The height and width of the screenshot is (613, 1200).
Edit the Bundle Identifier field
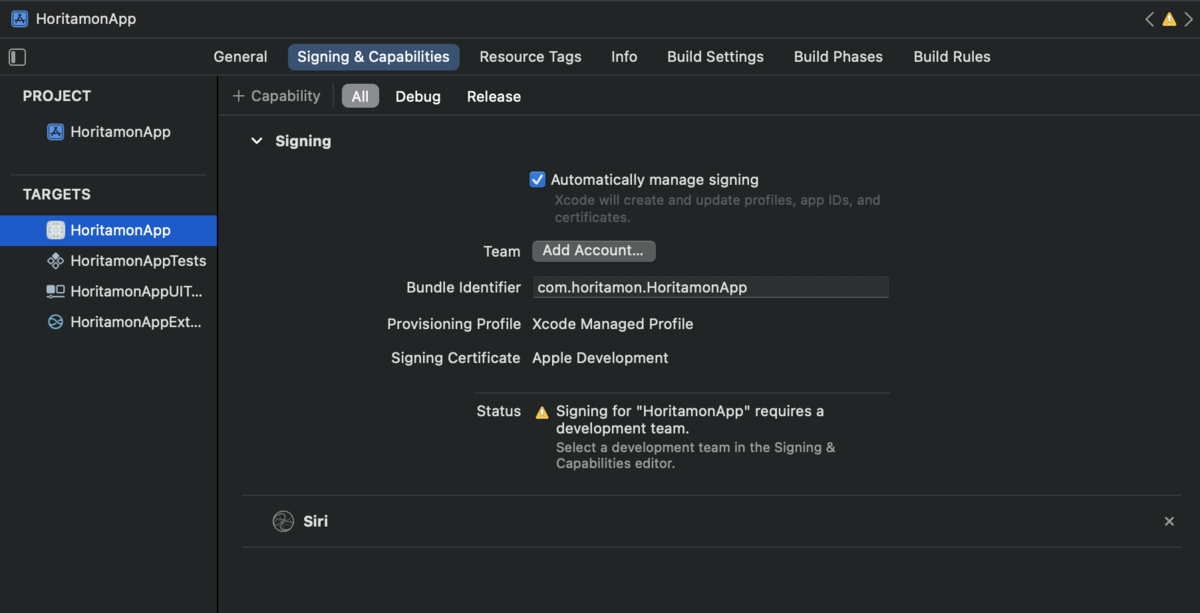(x=710, y=287)
